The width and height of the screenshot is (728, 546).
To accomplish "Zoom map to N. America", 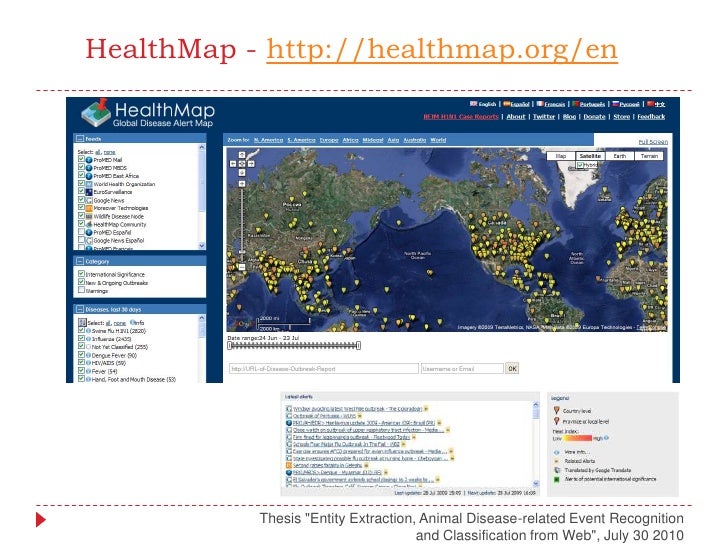I will (x=268, y=140).
